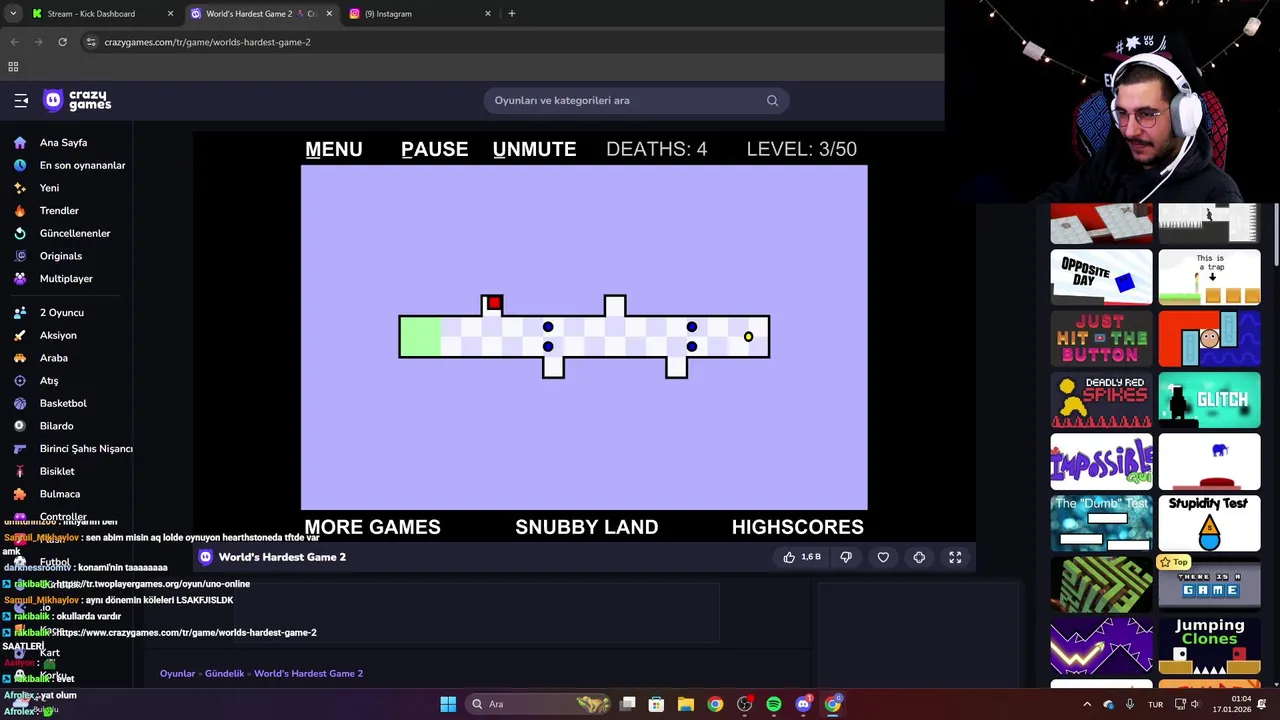Open Spotify from the taskbar
The height and width of the screenshot is (720, 1280).
[x=774, y=704]
